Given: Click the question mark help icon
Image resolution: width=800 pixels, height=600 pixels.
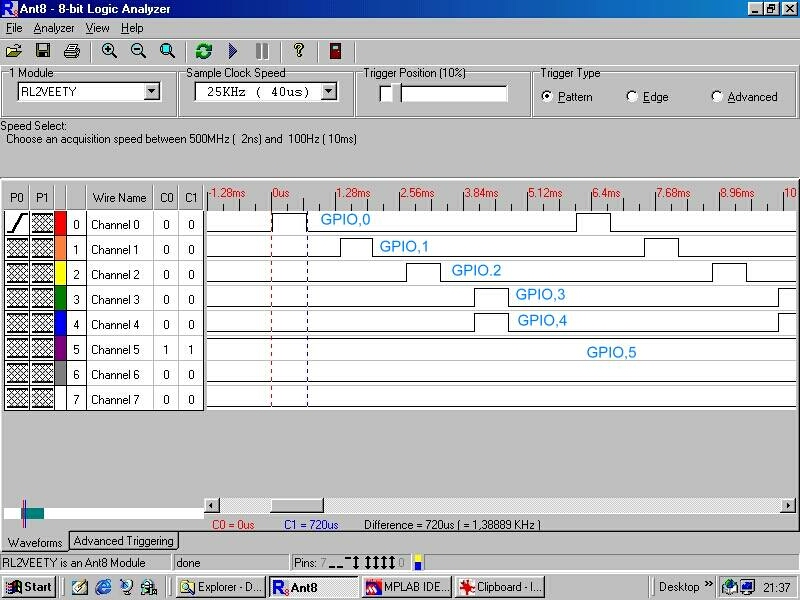Looking at the screenshot, I should (298, 50).
